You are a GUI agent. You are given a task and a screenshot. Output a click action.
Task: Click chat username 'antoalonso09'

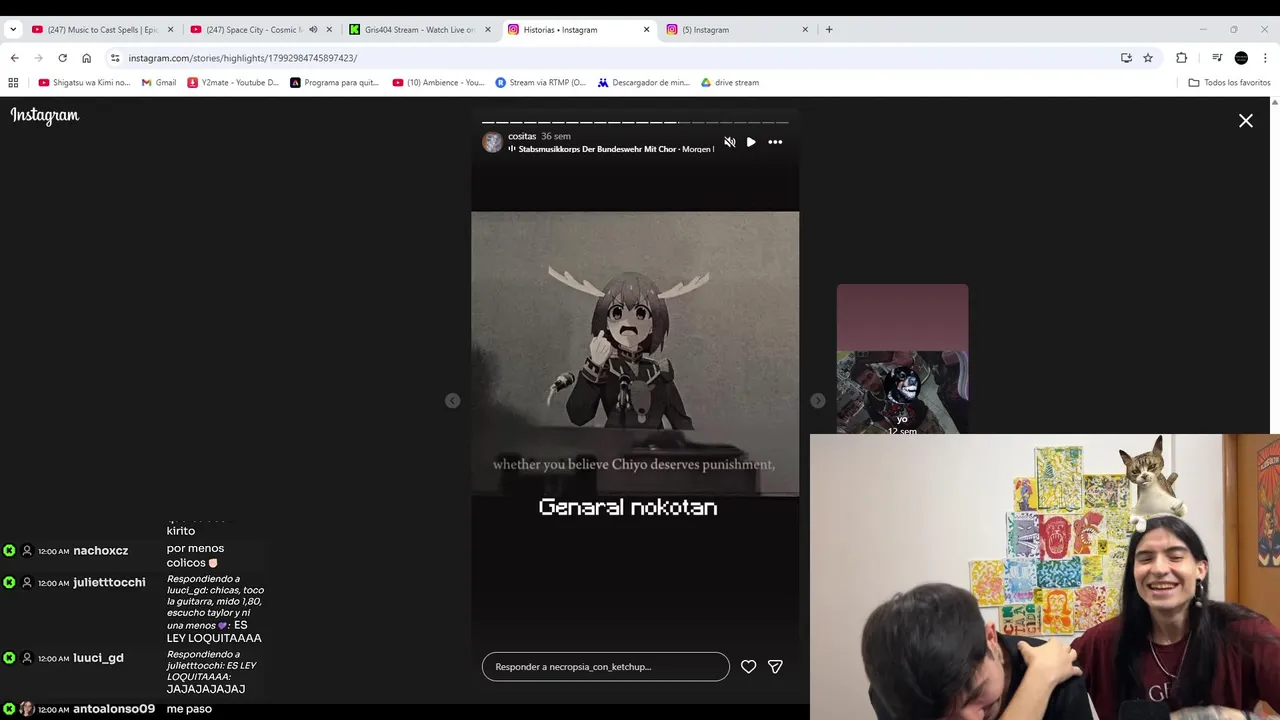coord(114,709)
